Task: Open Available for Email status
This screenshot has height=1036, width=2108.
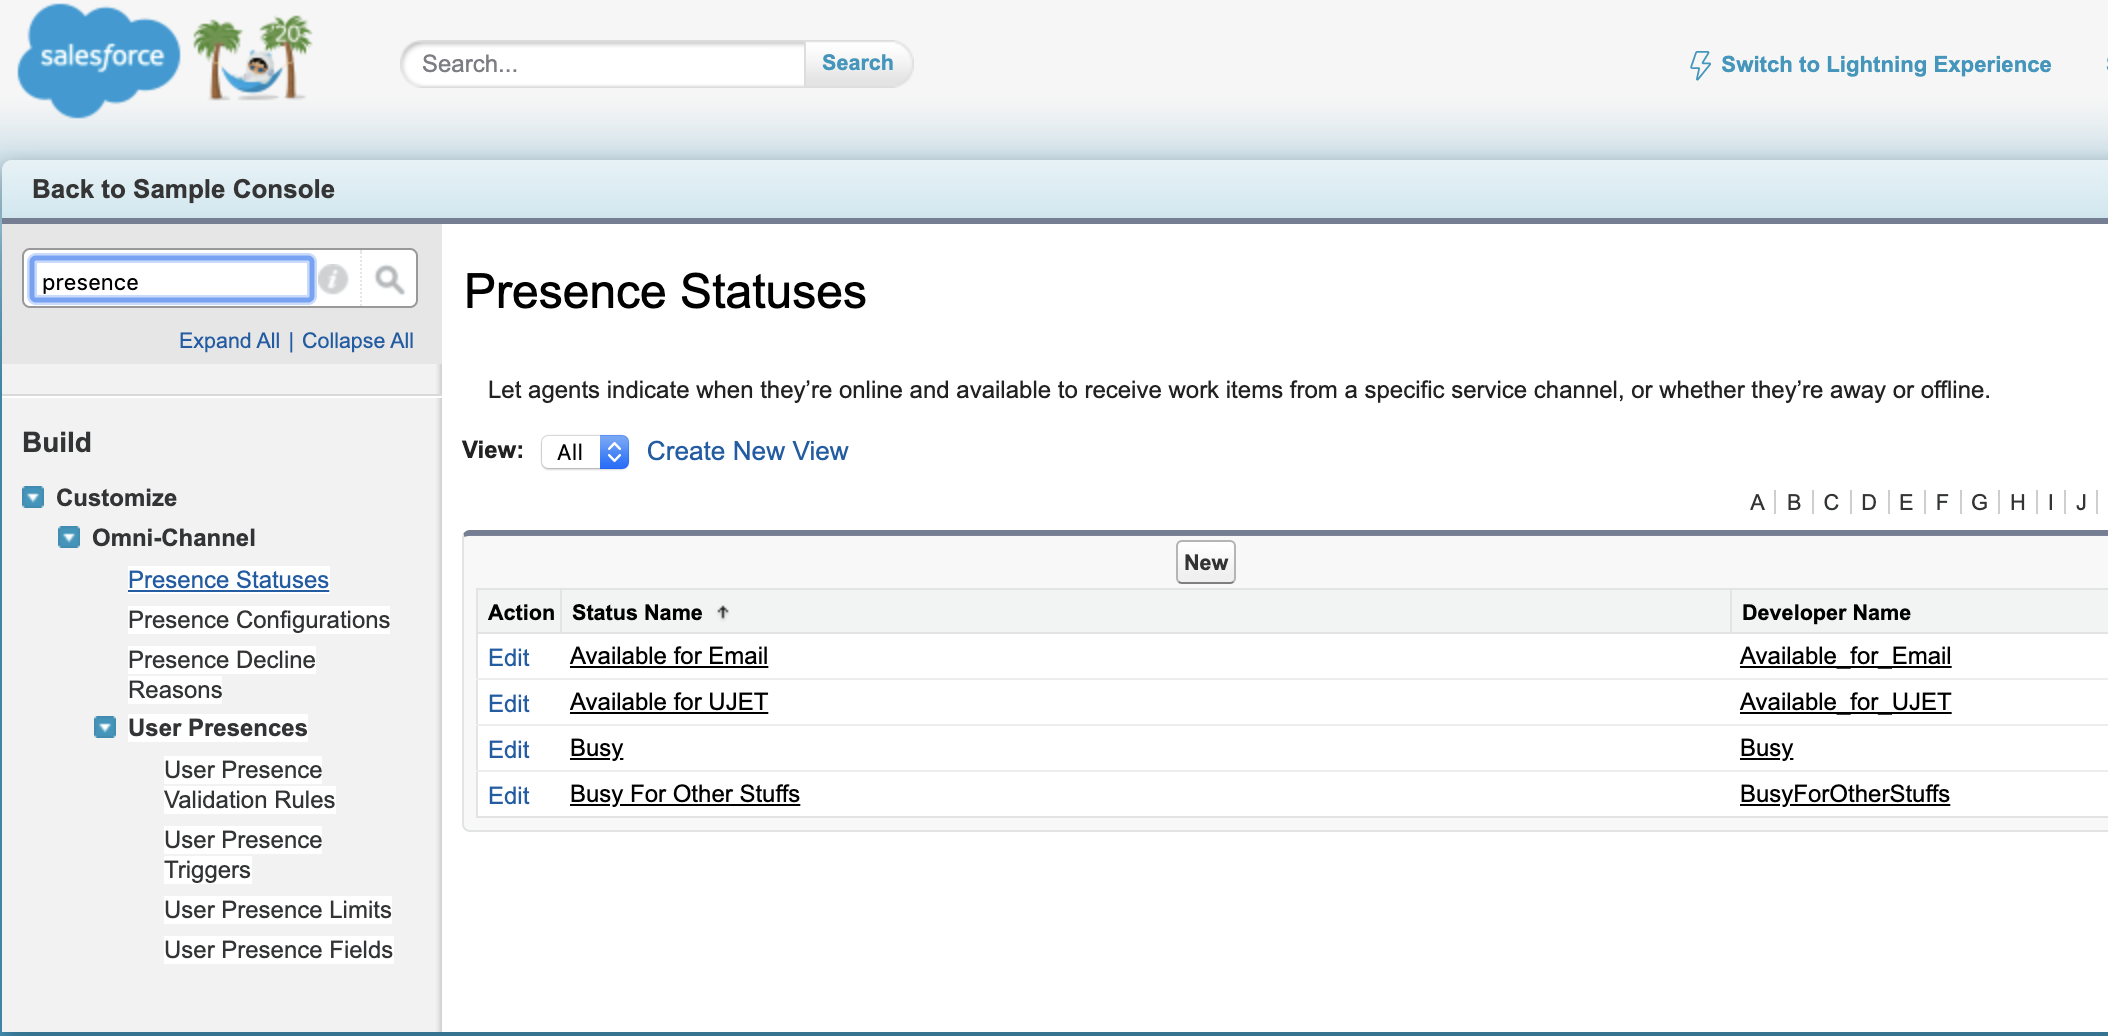Action: pyautogui.click(x=668, y=656)
